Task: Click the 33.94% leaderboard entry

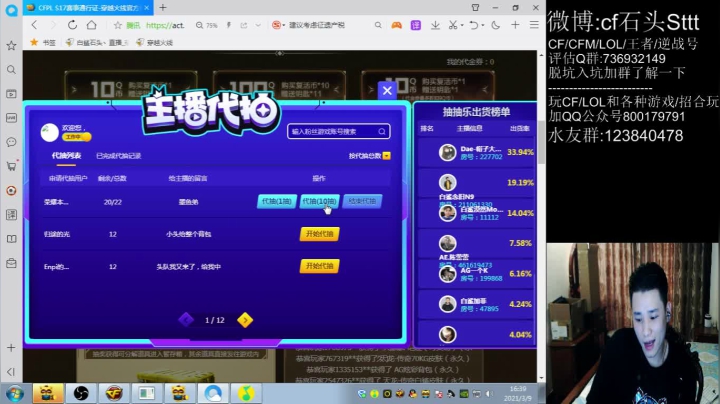Action: (x=476, y=152)
